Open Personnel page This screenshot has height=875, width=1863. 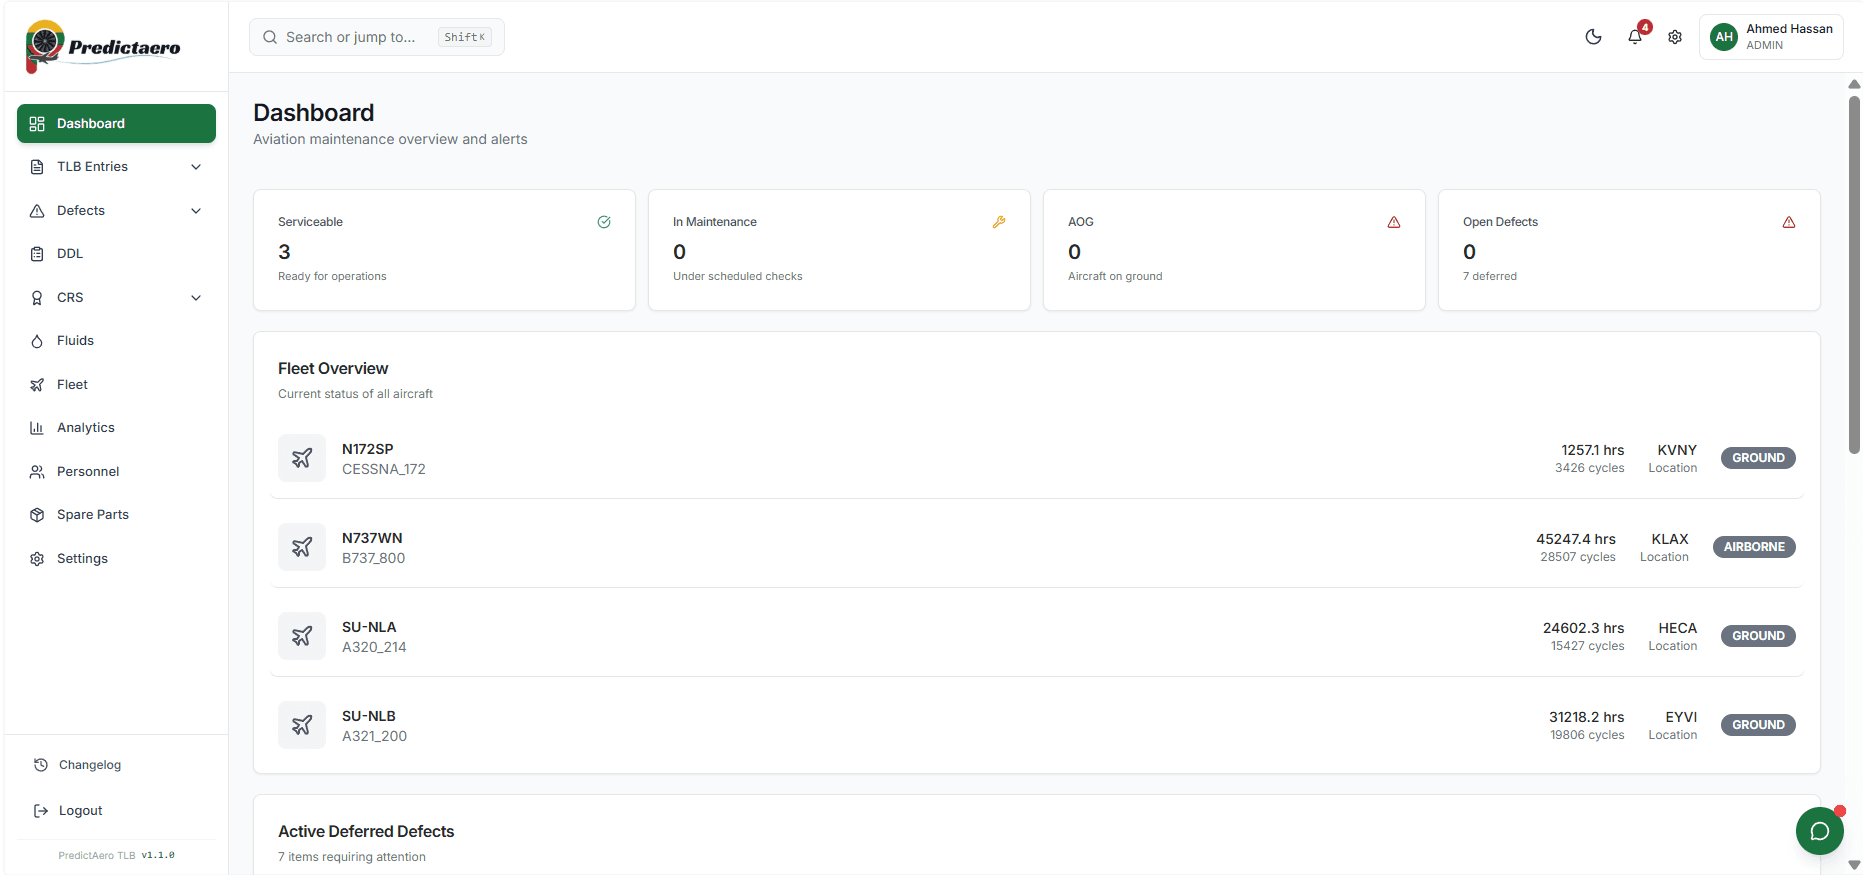116,471
